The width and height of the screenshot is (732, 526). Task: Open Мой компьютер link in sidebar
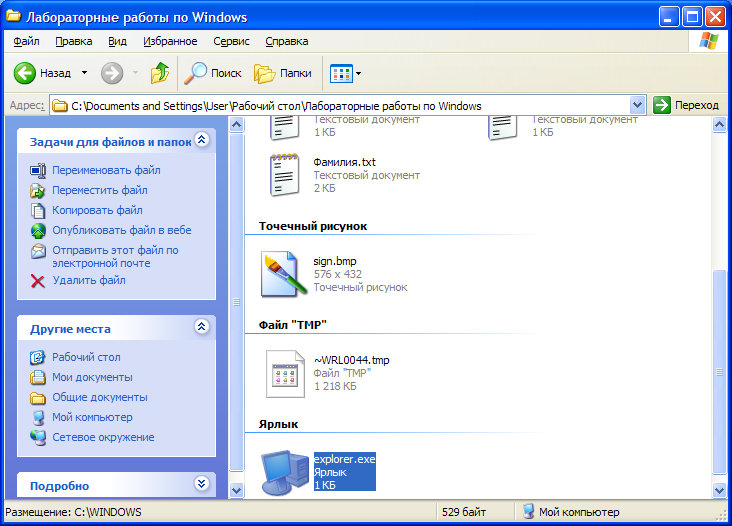pos(92,418)
